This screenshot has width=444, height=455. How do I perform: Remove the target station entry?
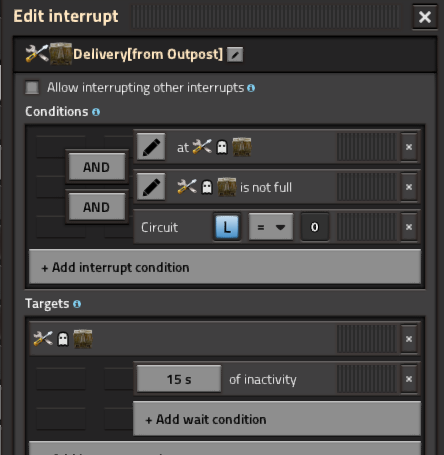(409, 339)
